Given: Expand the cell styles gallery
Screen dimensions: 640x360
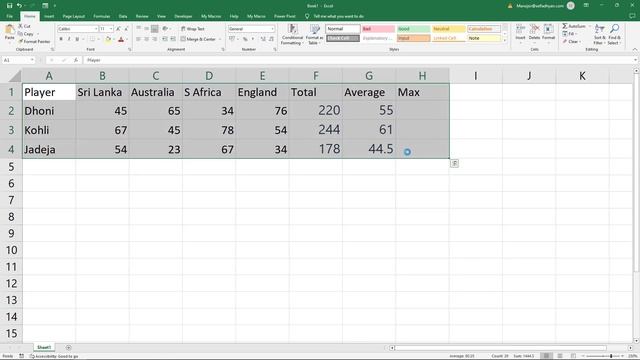Looking at the screenshot, I should [x=505, y=40].
